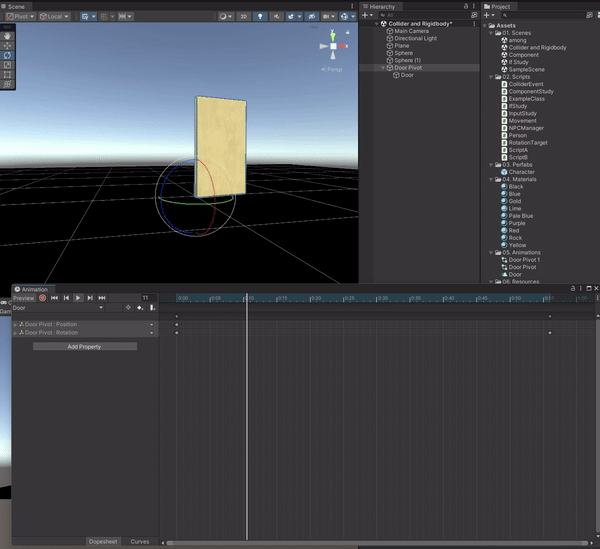600x549 pixels.
Task: Toggle grid visibility in scene
Action: [85, 16]
